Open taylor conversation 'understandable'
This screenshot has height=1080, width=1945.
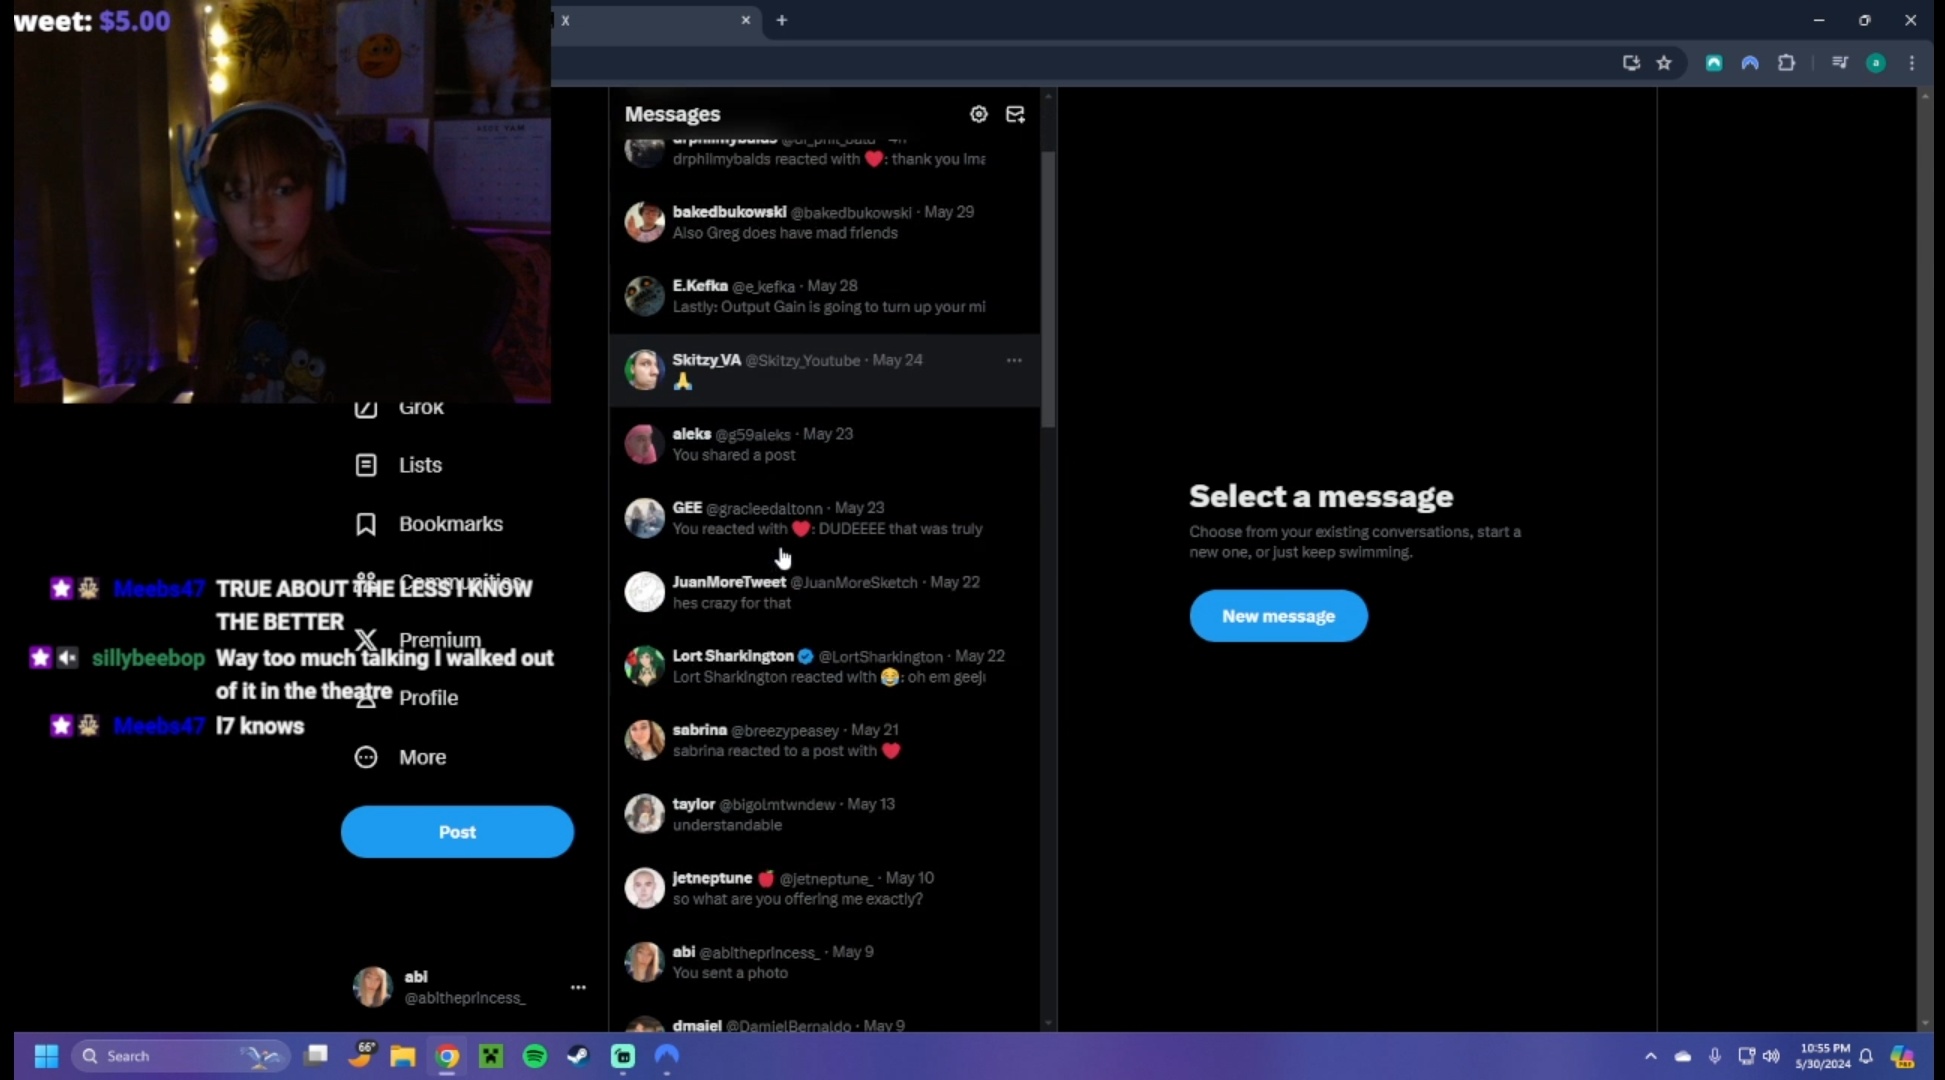click(824, 814)
